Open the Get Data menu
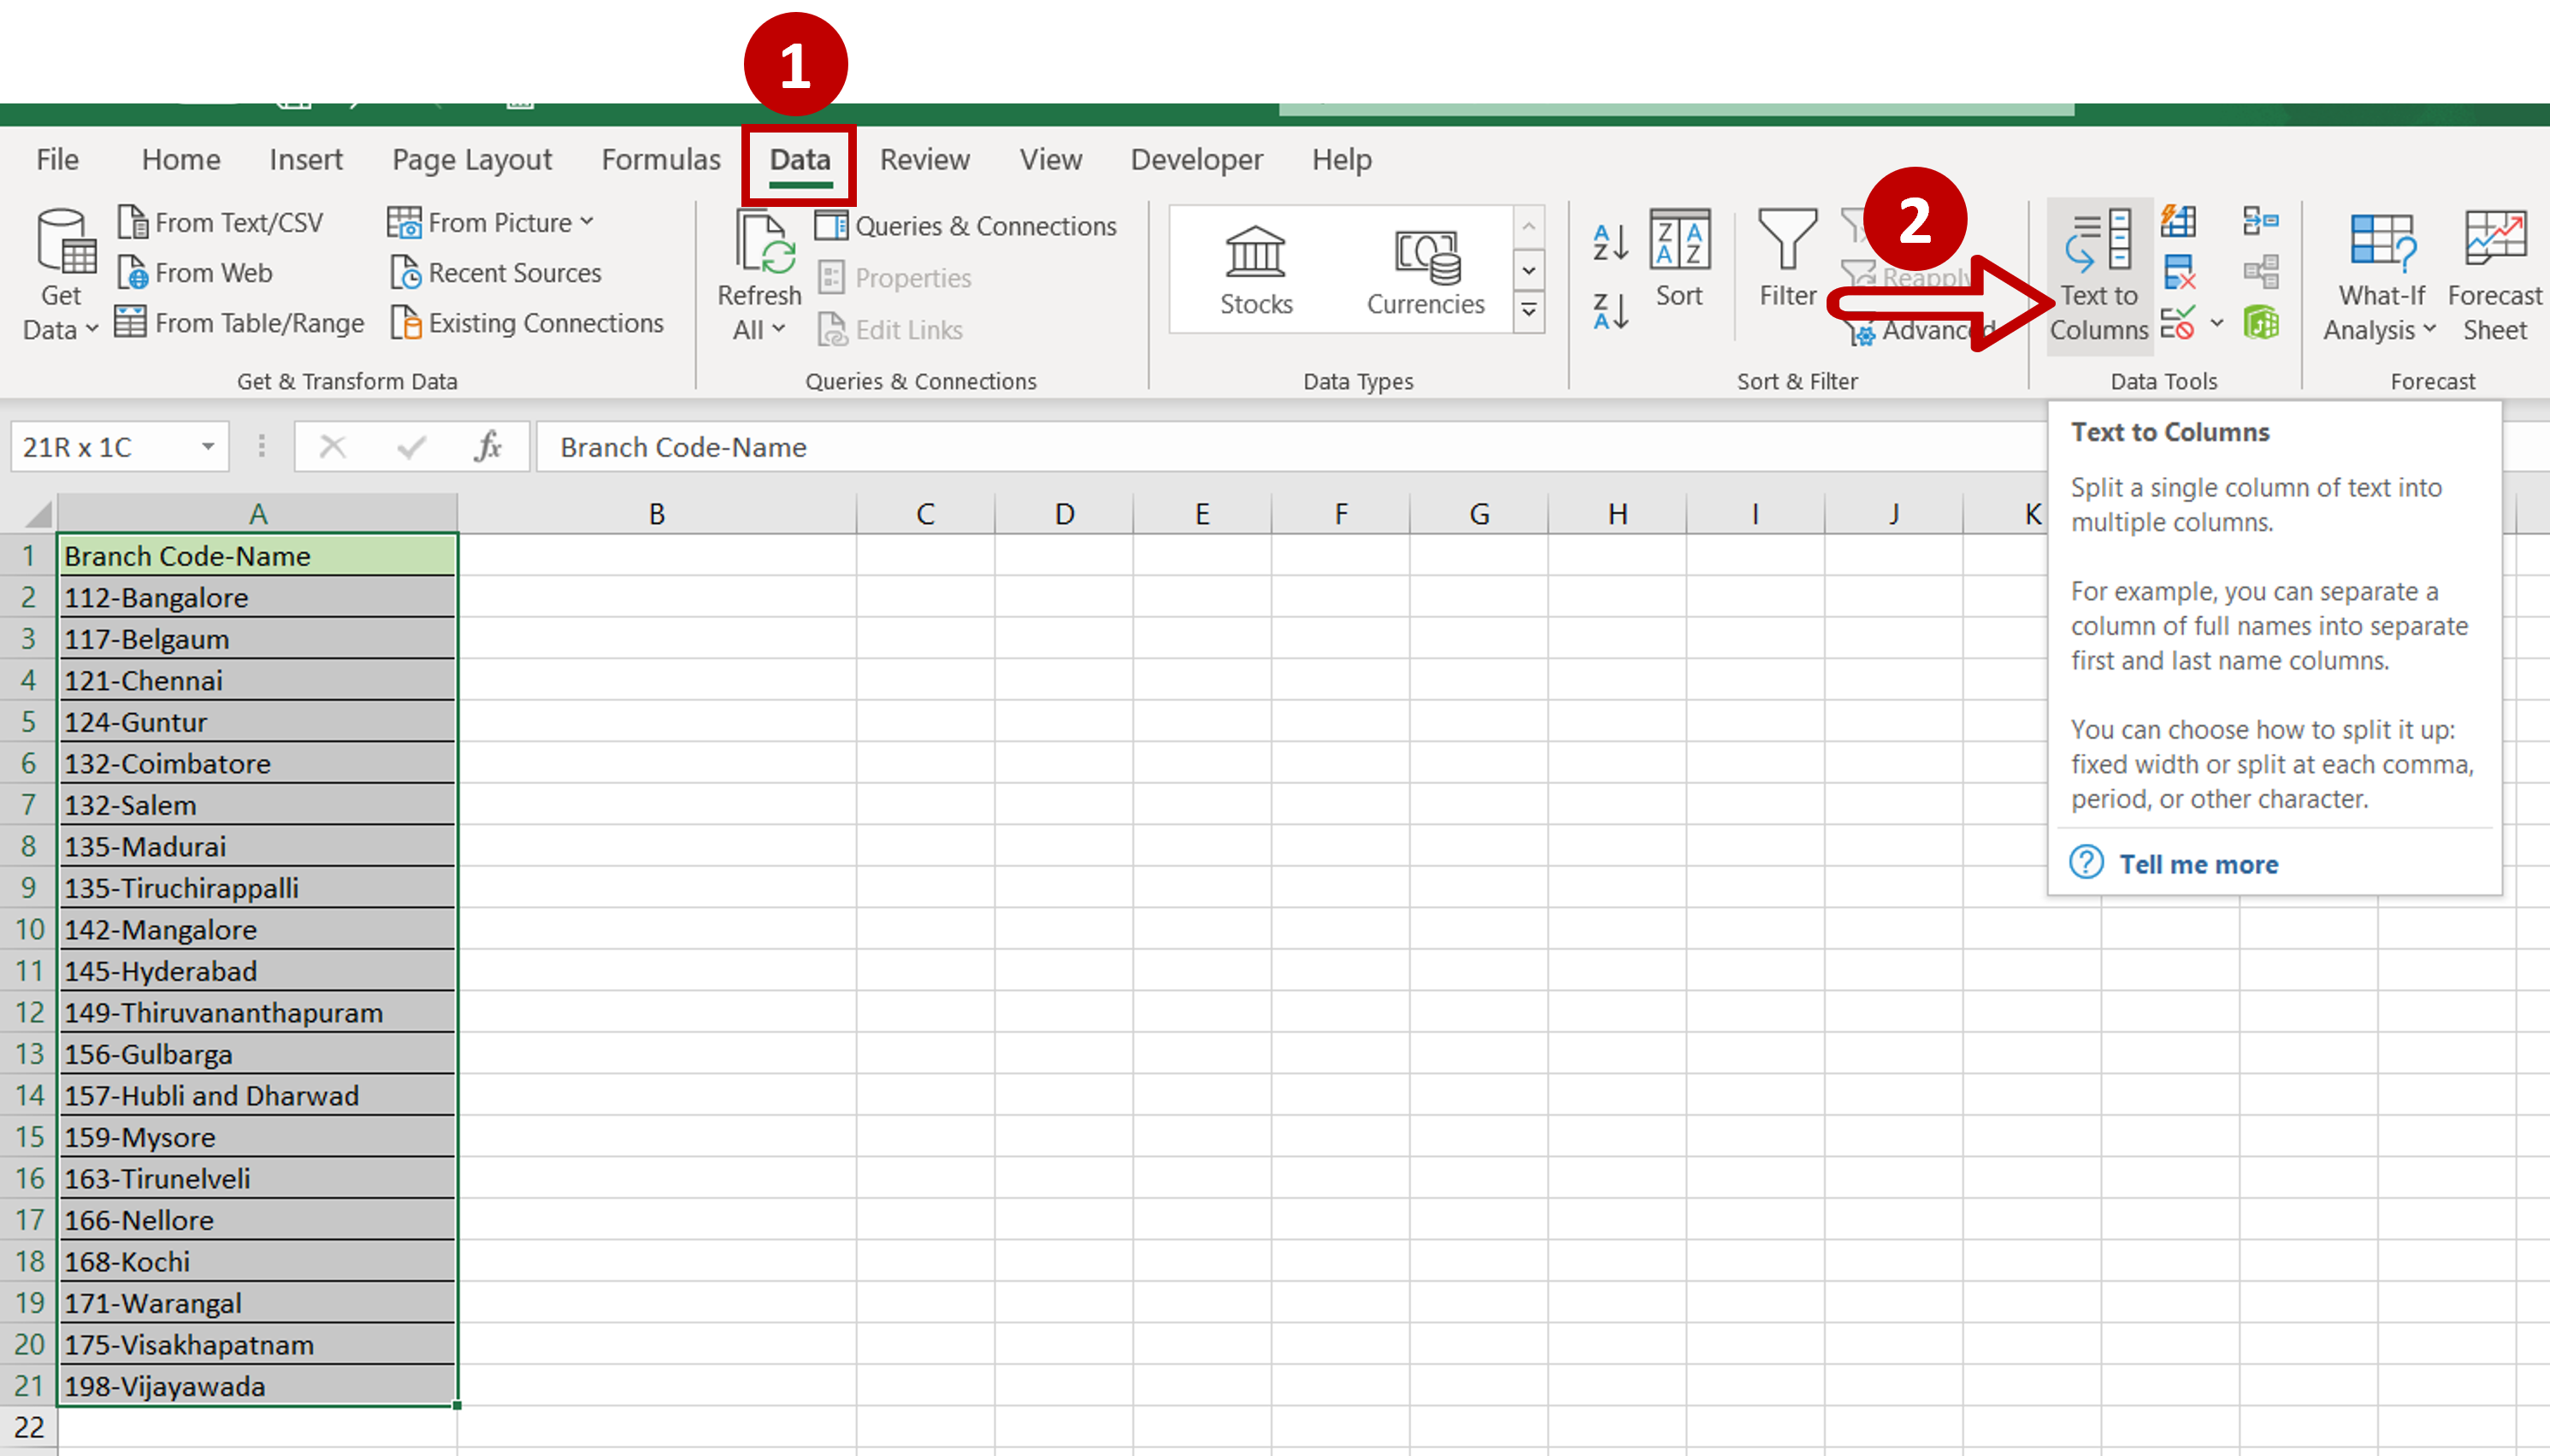Screen dimensions: 2550x1456 [x=60, y=275]
